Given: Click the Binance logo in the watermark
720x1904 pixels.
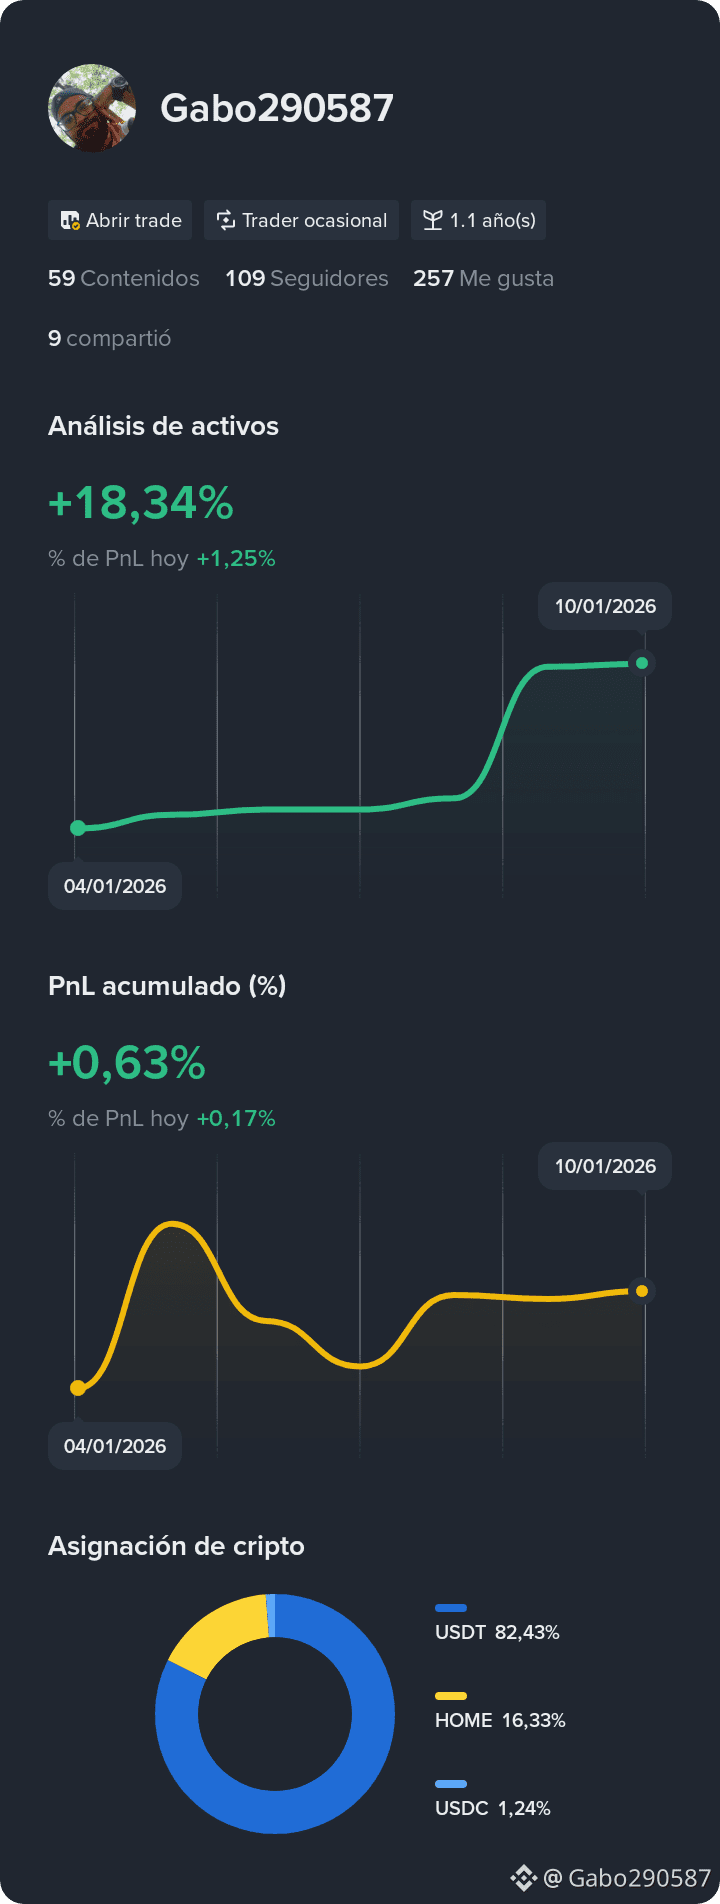Looking at the screenshot, I should point(524,1878).
